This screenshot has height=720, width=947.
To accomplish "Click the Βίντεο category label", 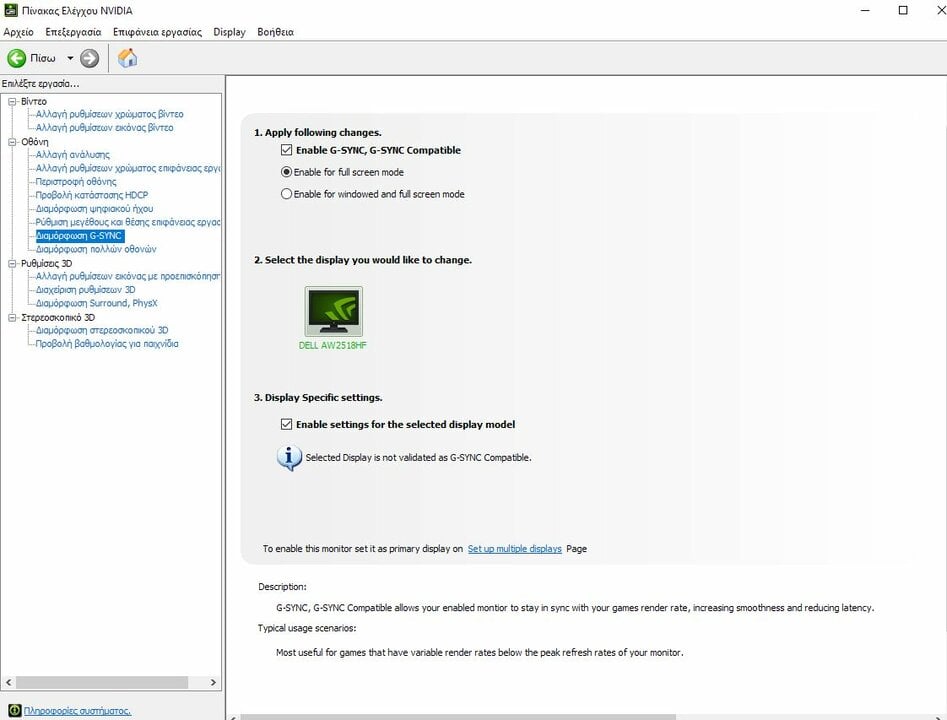I will tap(34, 101).
